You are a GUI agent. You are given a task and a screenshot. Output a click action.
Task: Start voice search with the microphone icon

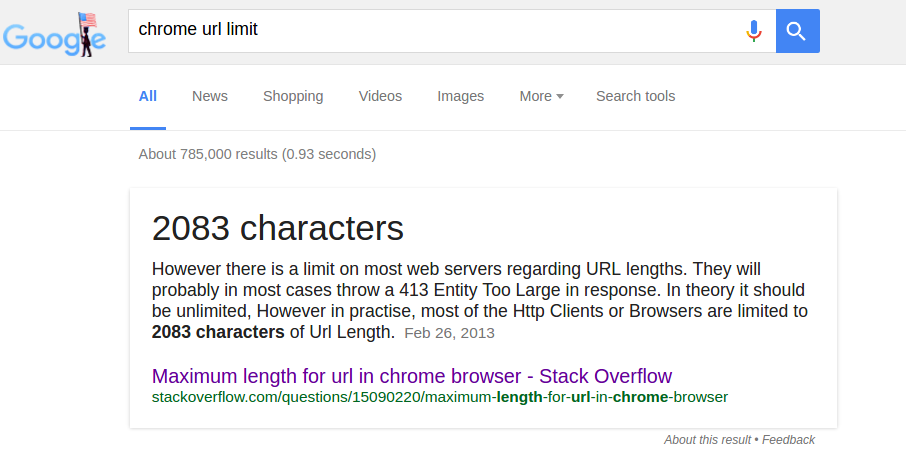(x=754, y=31)
